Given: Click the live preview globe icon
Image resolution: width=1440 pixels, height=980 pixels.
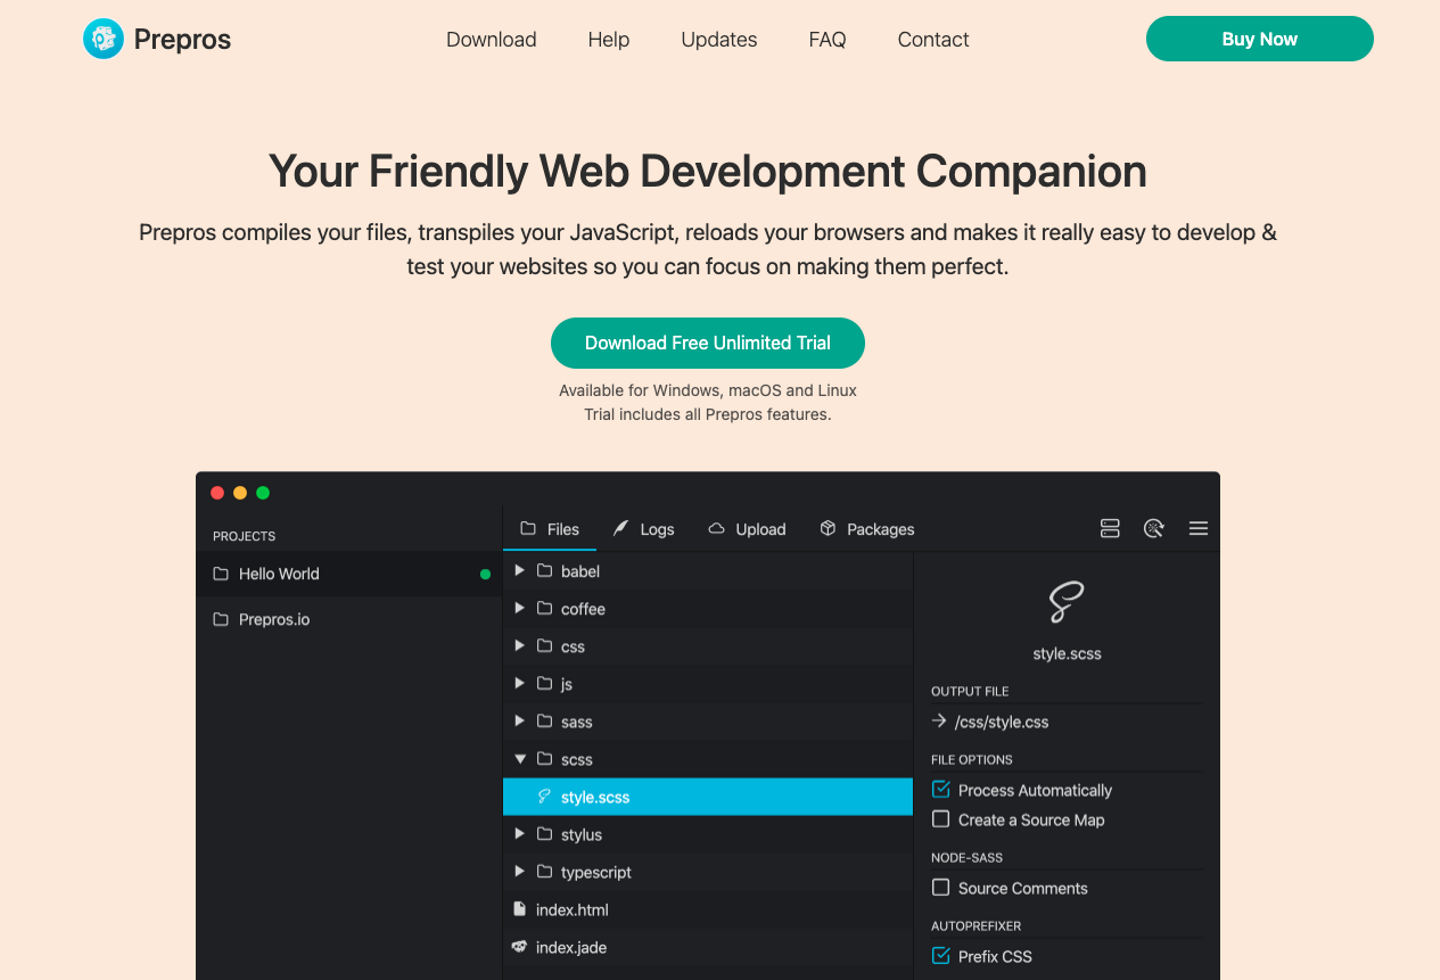Looking at the screenshot, I should tap(1154, 528).
